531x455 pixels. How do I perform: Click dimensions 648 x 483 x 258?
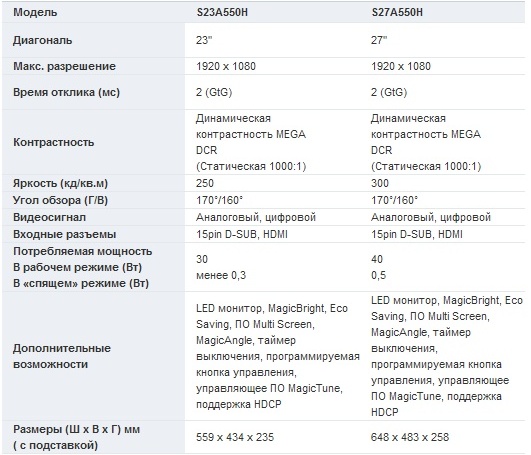410,437
